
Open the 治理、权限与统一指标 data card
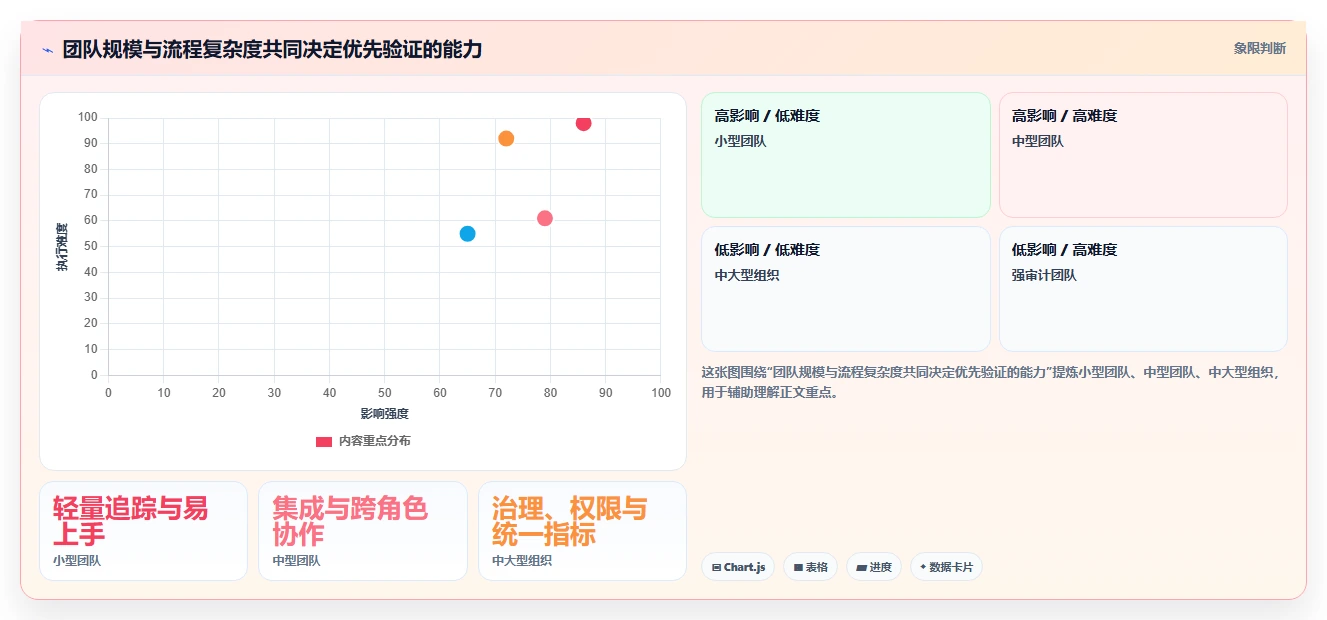tap(582, 531)
